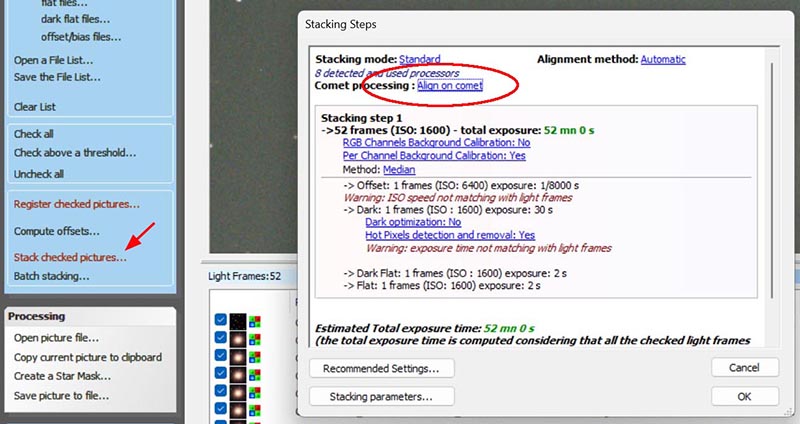Click Open picture file under Processing
800x424 pixels.
tap(56, 338)
